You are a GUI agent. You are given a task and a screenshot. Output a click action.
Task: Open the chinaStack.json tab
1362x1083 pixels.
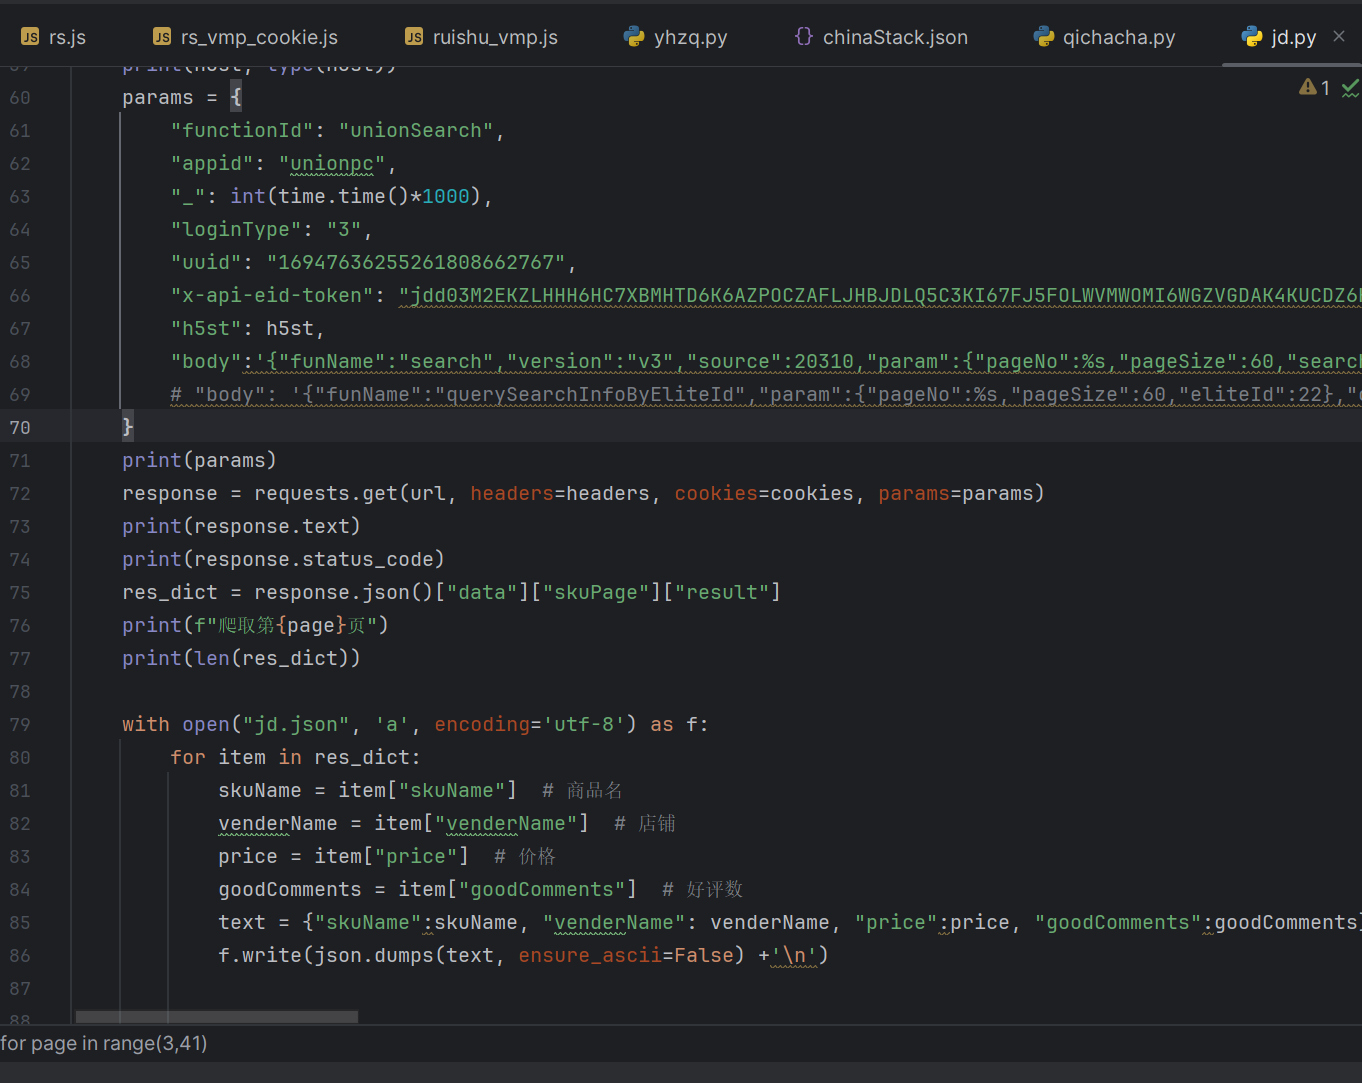tap(881, 37)
